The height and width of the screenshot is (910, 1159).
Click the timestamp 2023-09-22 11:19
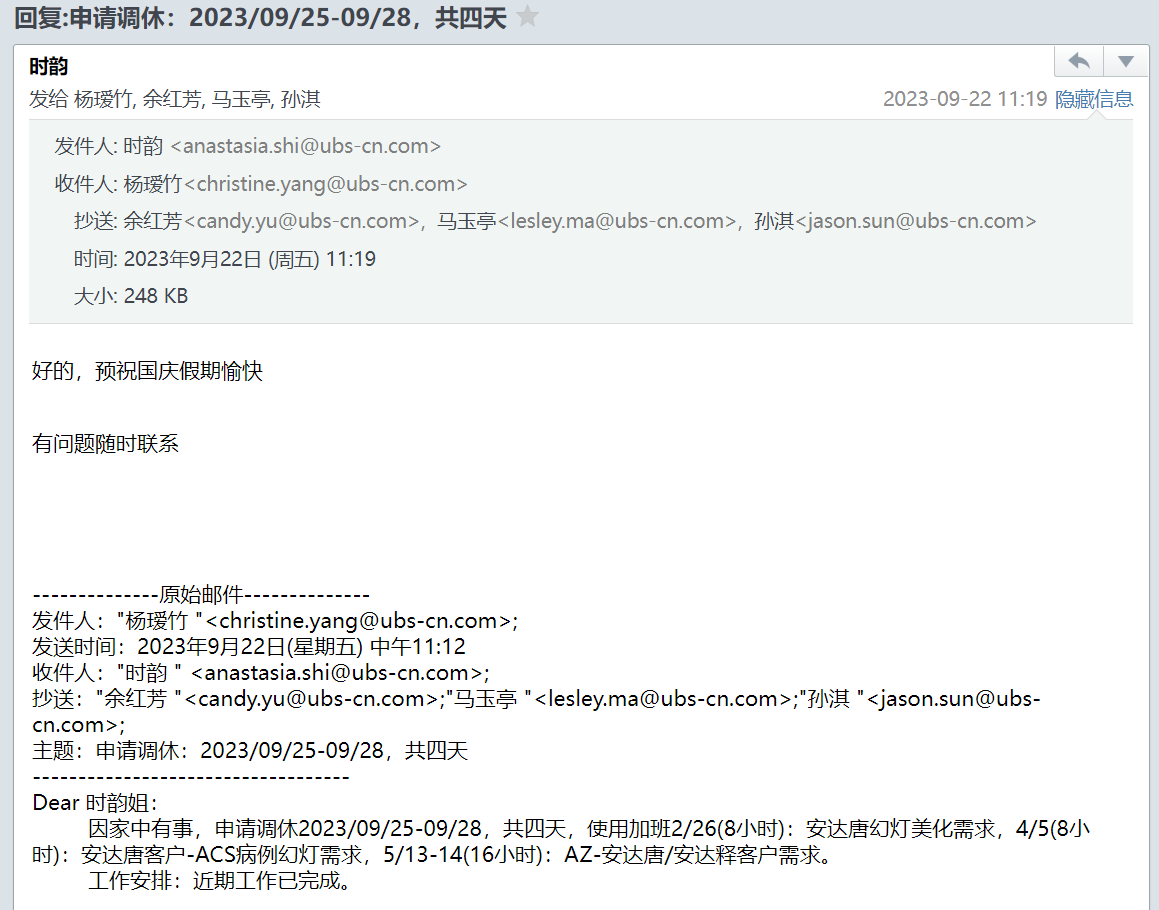[x=964, y=99]
